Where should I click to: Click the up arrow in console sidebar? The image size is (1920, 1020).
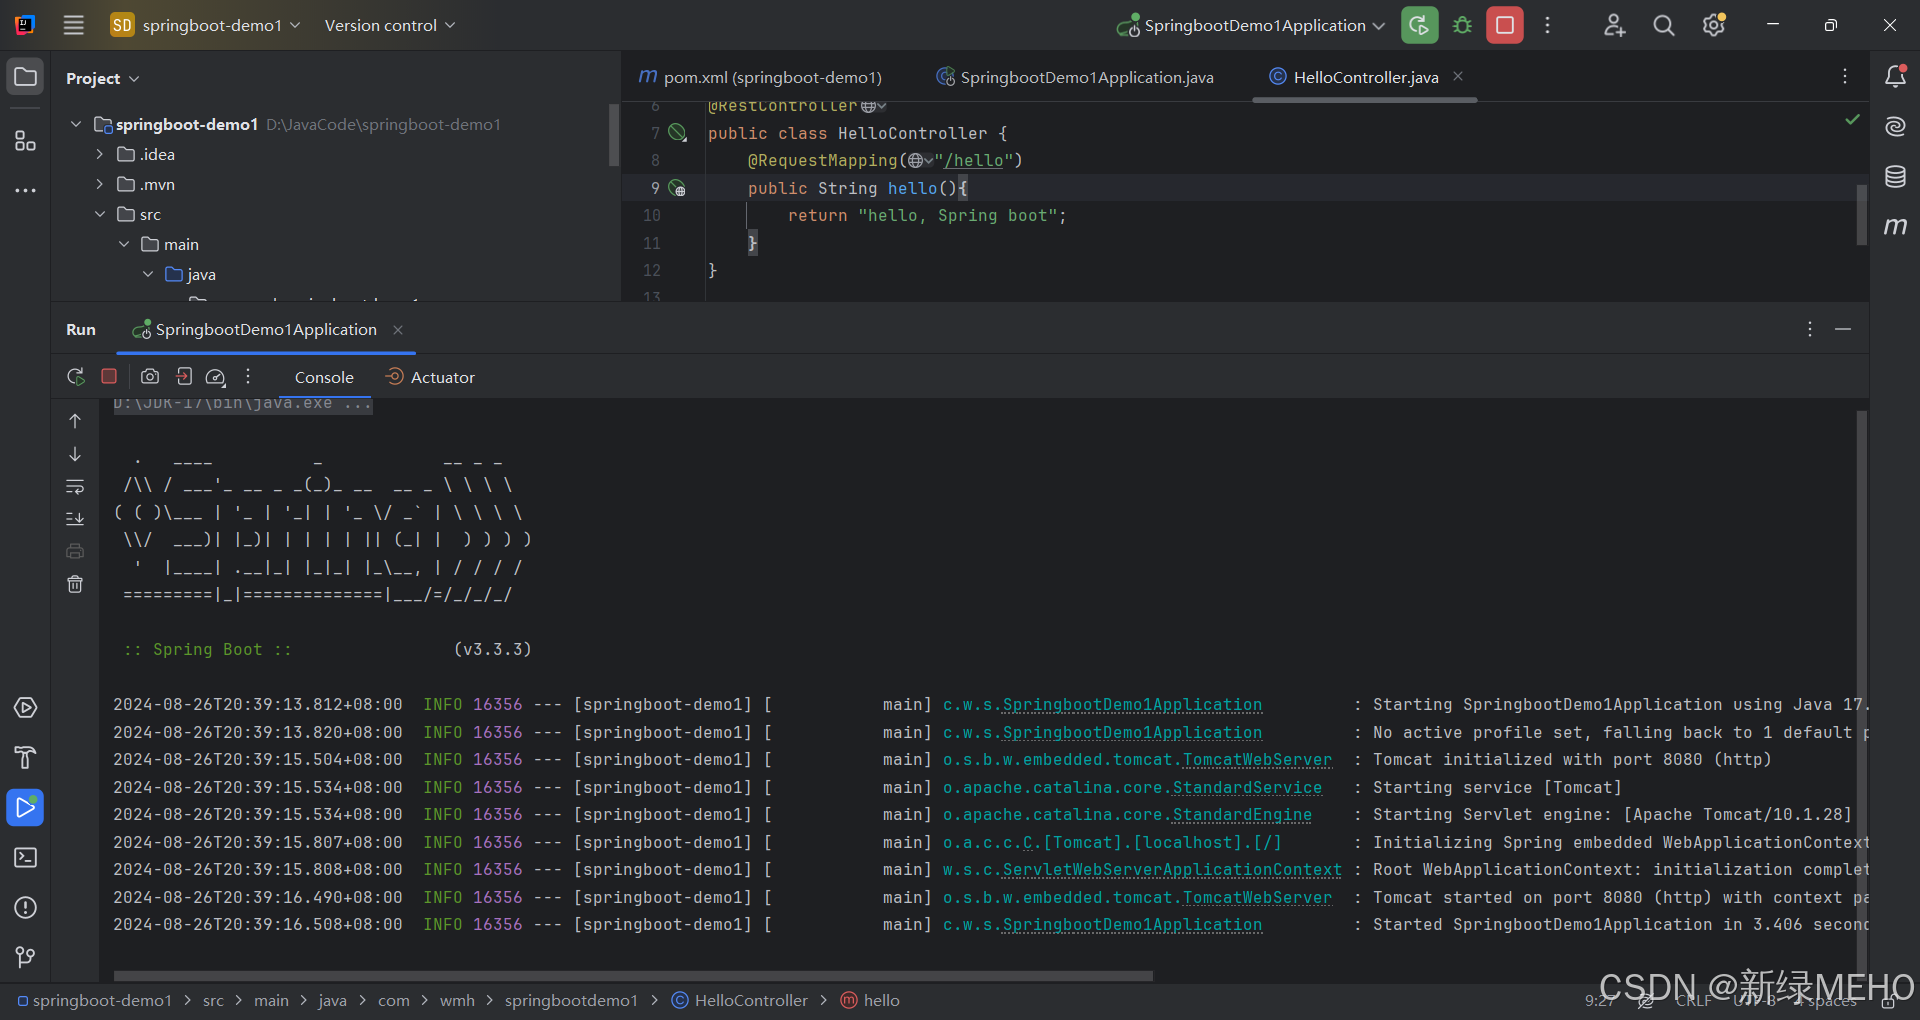(x=75, y=421)
